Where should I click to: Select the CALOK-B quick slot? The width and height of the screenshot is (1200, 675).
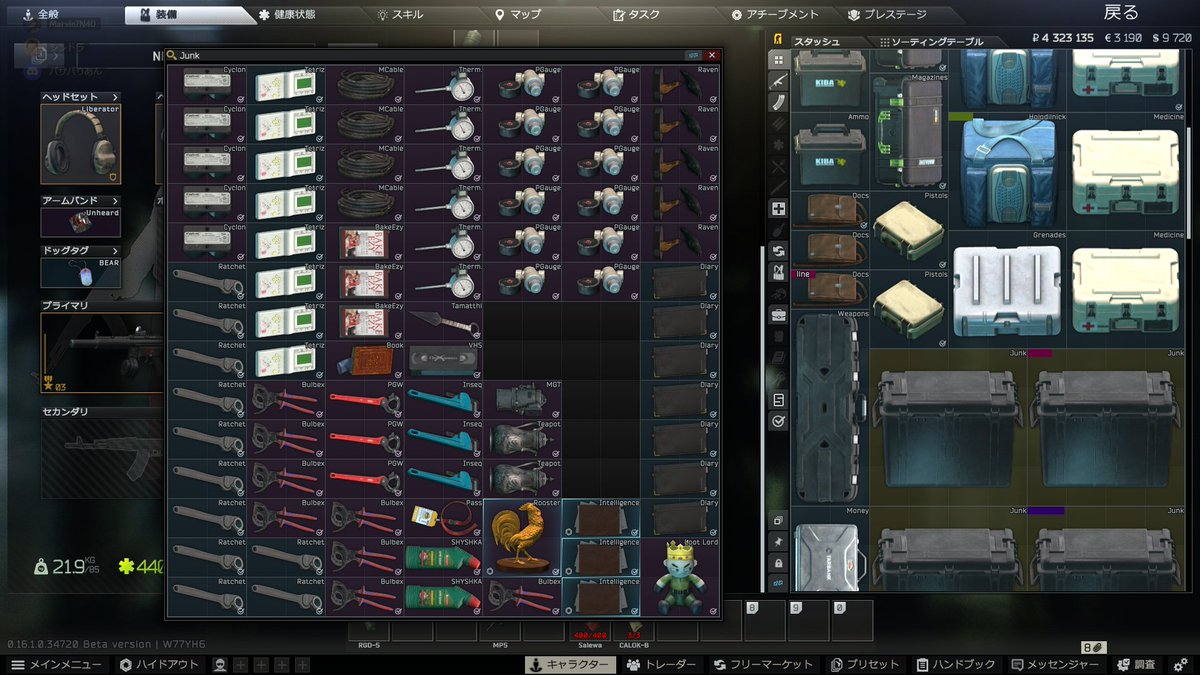point(633,632)
